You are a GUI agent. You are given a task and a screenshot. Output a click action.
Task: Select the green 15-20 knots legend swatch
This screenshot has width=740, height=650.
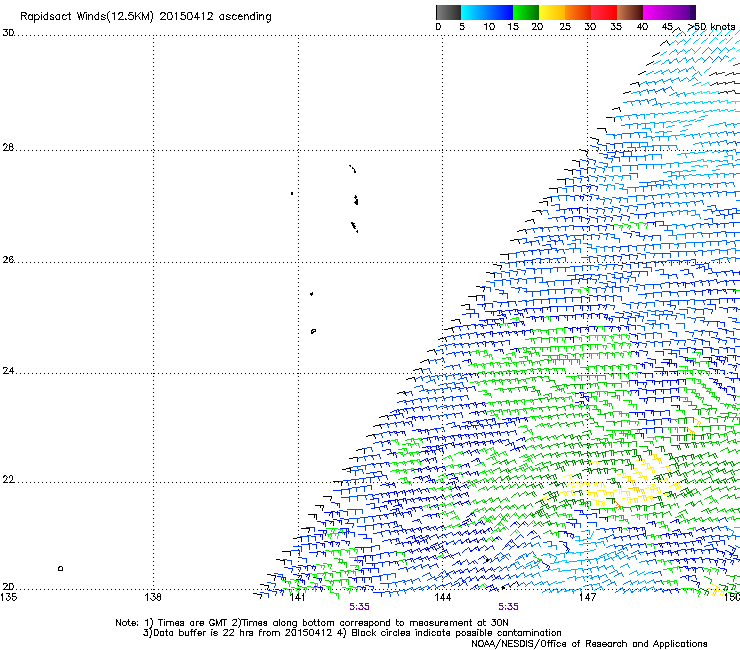coord(526,12)
